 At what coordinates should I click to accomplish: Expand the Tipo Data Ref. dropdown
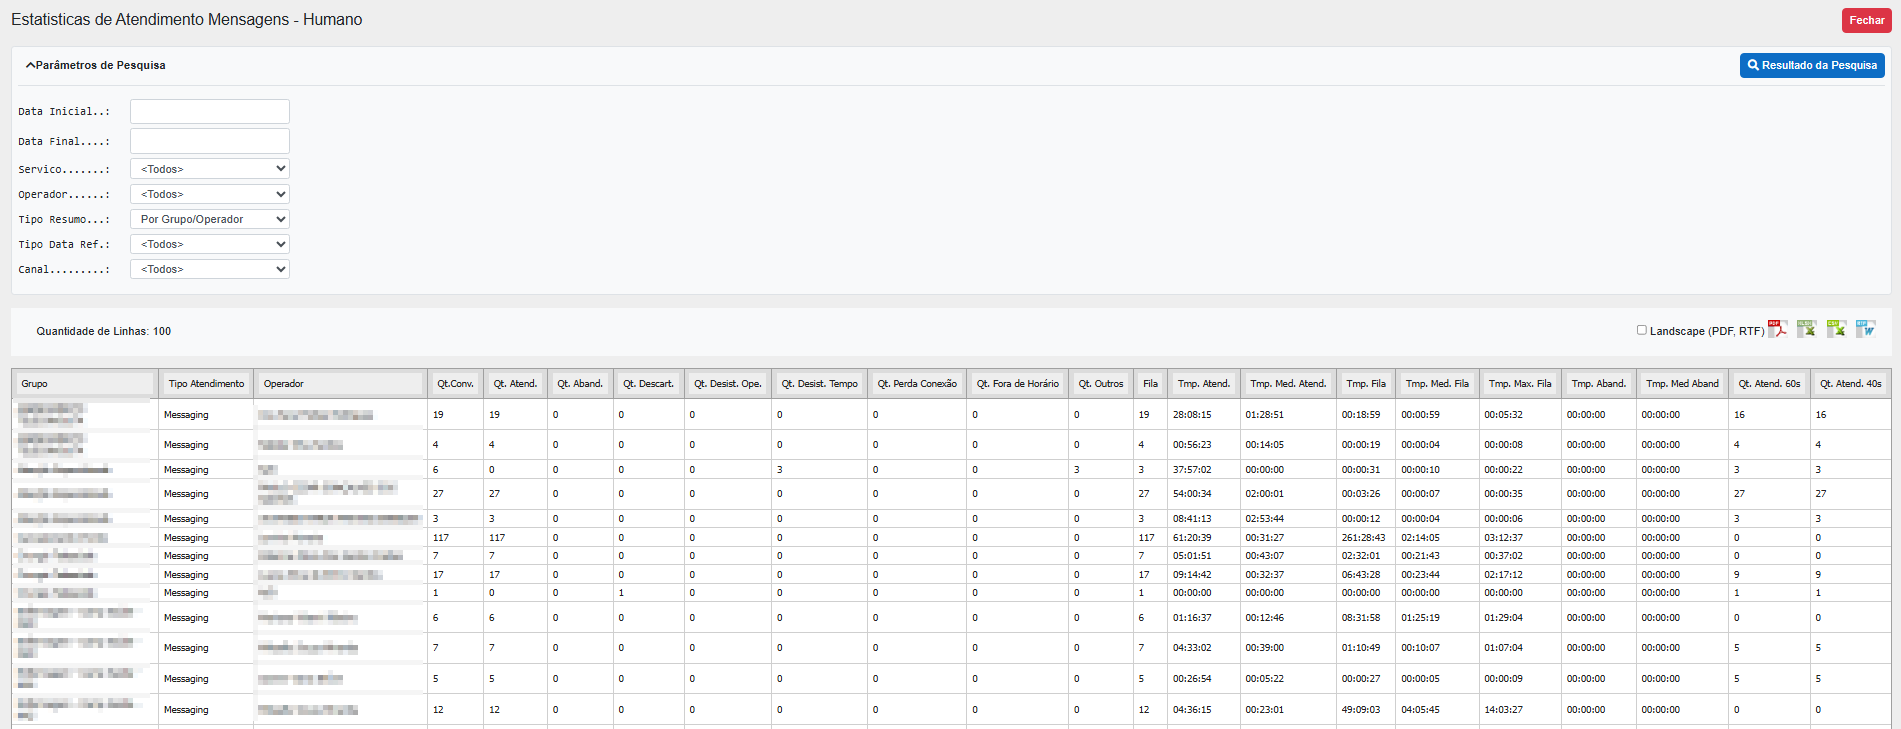click(x=210, y=244)
